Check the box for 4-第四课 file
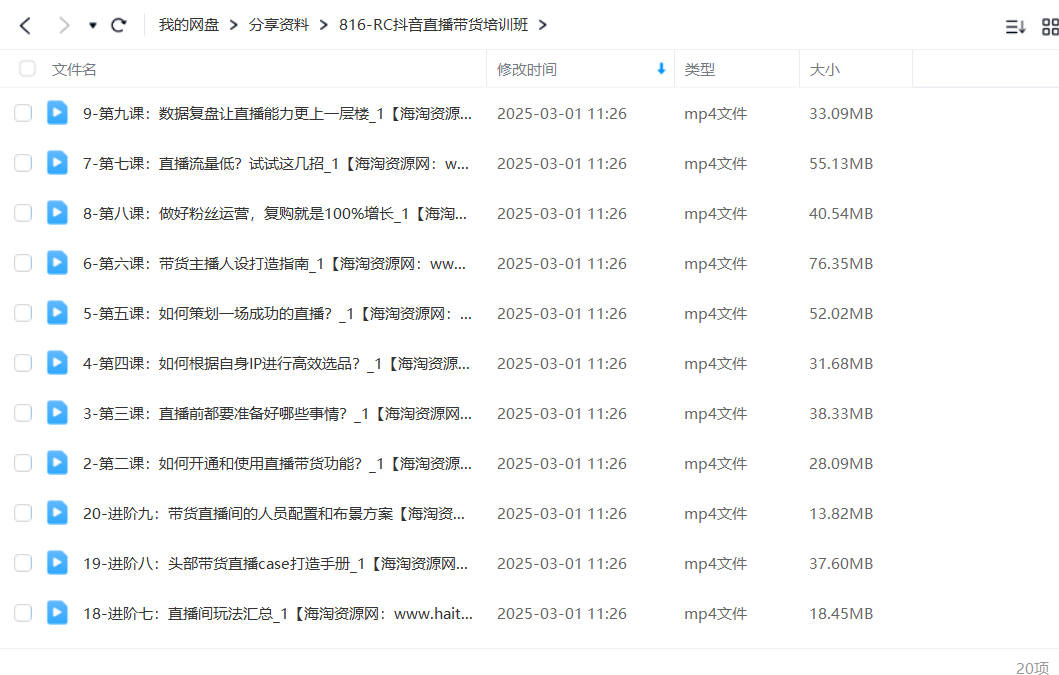The height and width of the screenshot is (675, 1059). tap(23, 363)
